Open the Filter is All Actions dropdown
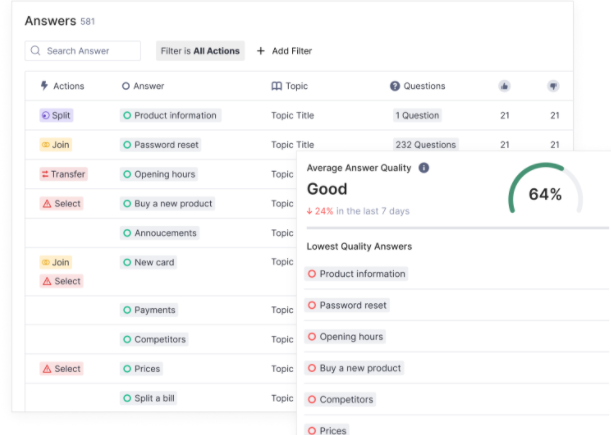 201,51
